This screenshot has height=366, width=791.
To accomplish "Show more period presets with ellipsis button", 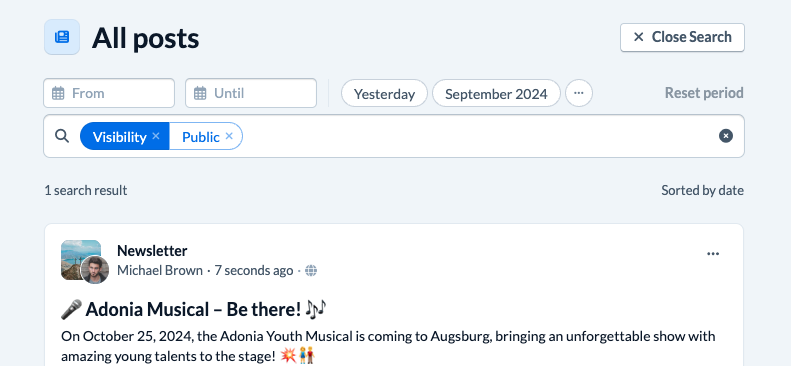I will click(x=579, y=93).
